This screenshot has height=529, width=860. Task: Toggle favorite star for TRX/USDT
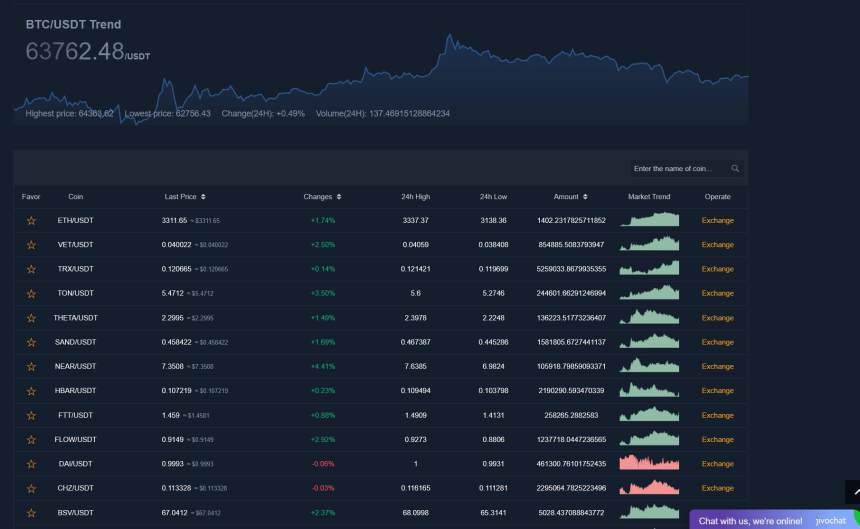point(31,269)
